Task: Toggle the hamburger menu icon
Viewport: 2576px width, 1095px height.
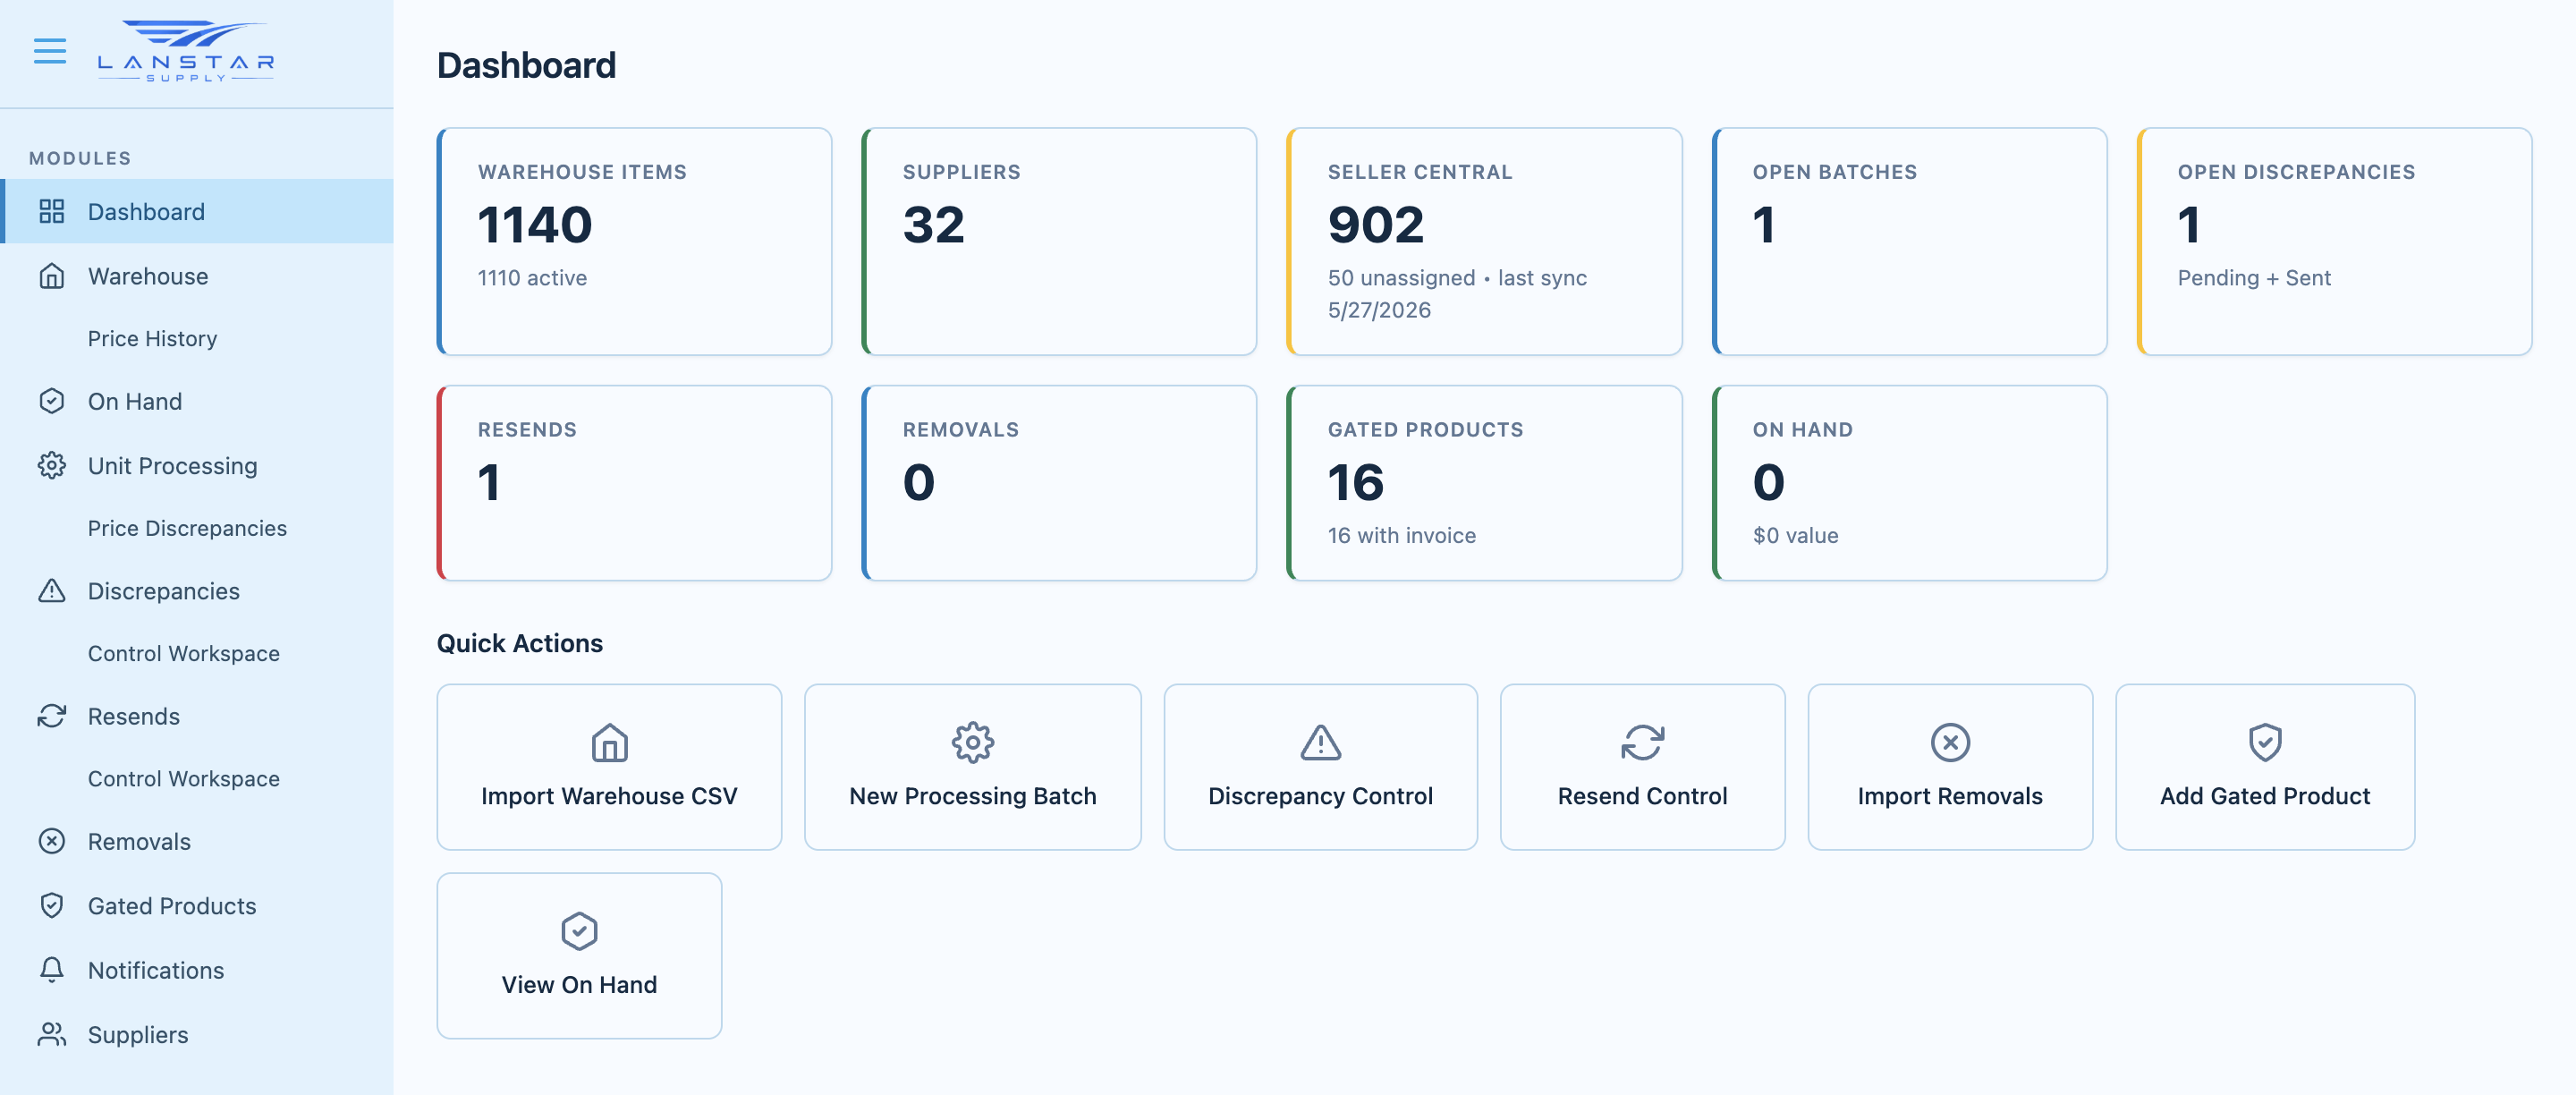Action: click(x=50, y=51)
